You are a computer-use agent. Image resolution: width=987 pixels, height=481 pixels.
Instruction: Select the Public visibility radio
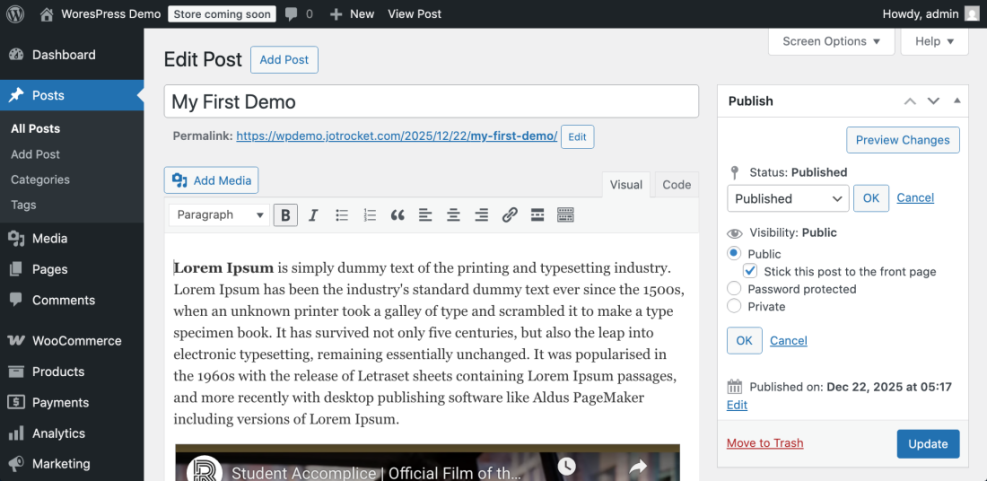click(733, 254)
